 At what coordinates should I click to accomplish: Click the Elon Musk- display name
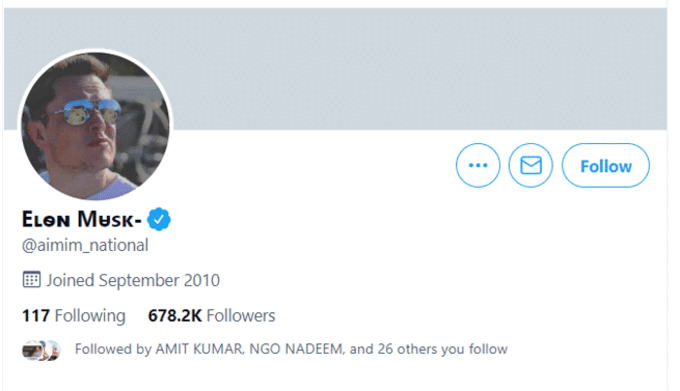coord(82,219)
